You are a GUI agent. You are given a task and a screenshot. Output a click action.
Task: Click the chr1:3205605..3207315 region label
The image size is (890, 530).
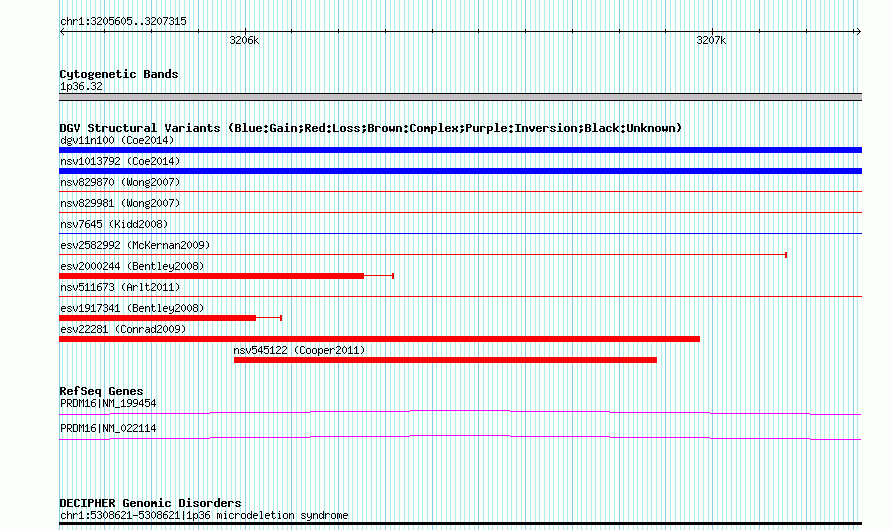[x=123, y=21]
